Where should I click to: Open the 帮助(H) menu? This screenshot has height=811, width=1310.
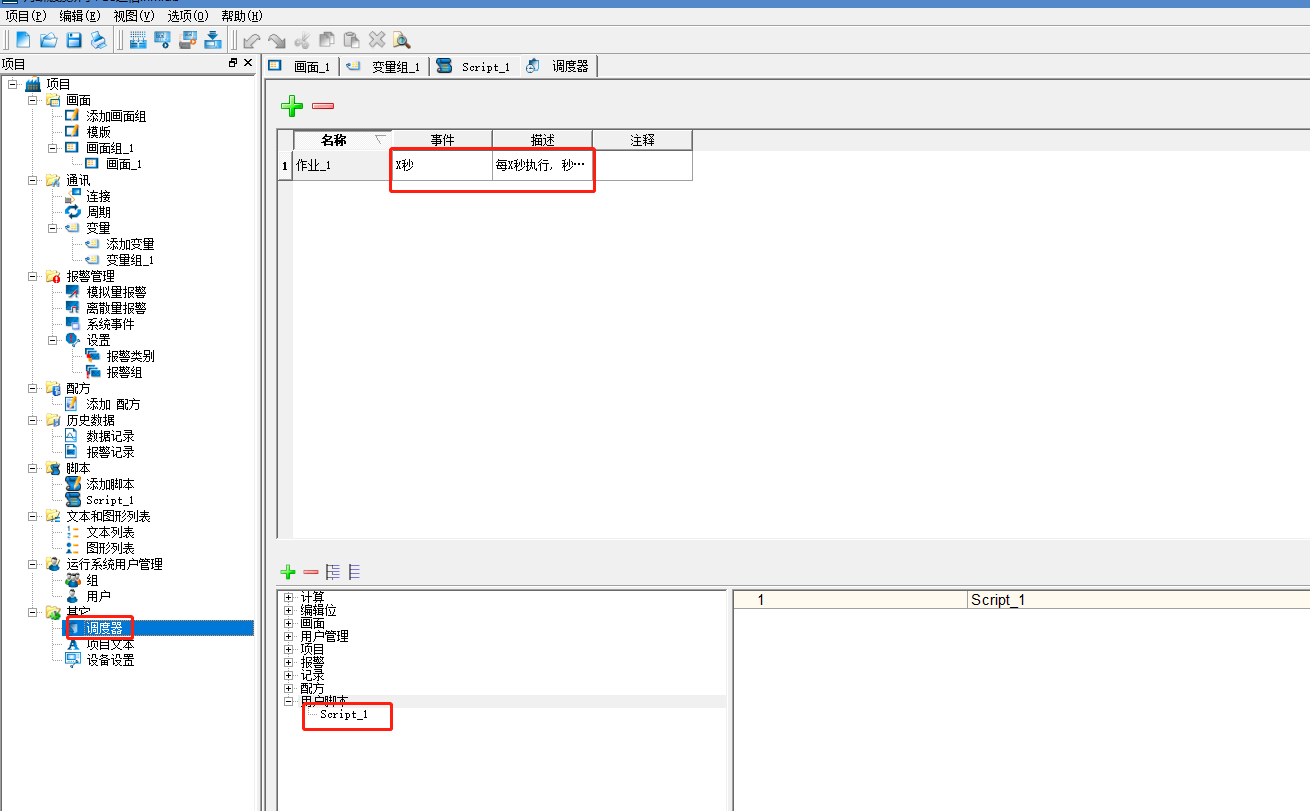tap(241, 16)
